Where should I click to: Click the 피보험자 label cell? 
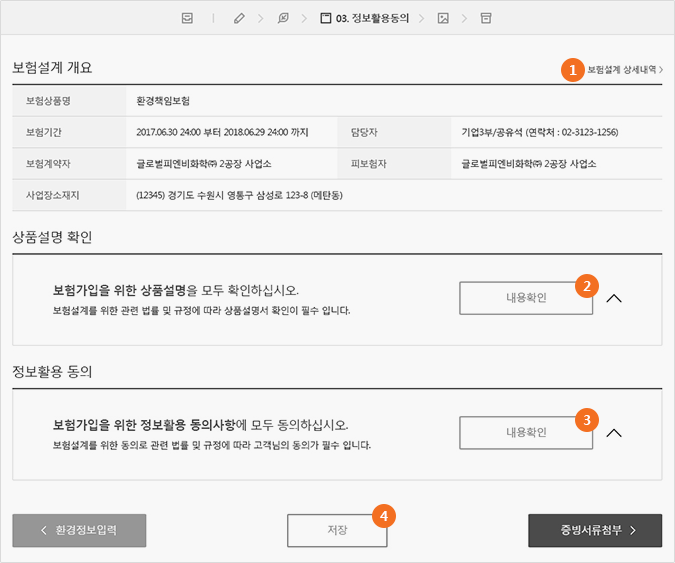394,164
